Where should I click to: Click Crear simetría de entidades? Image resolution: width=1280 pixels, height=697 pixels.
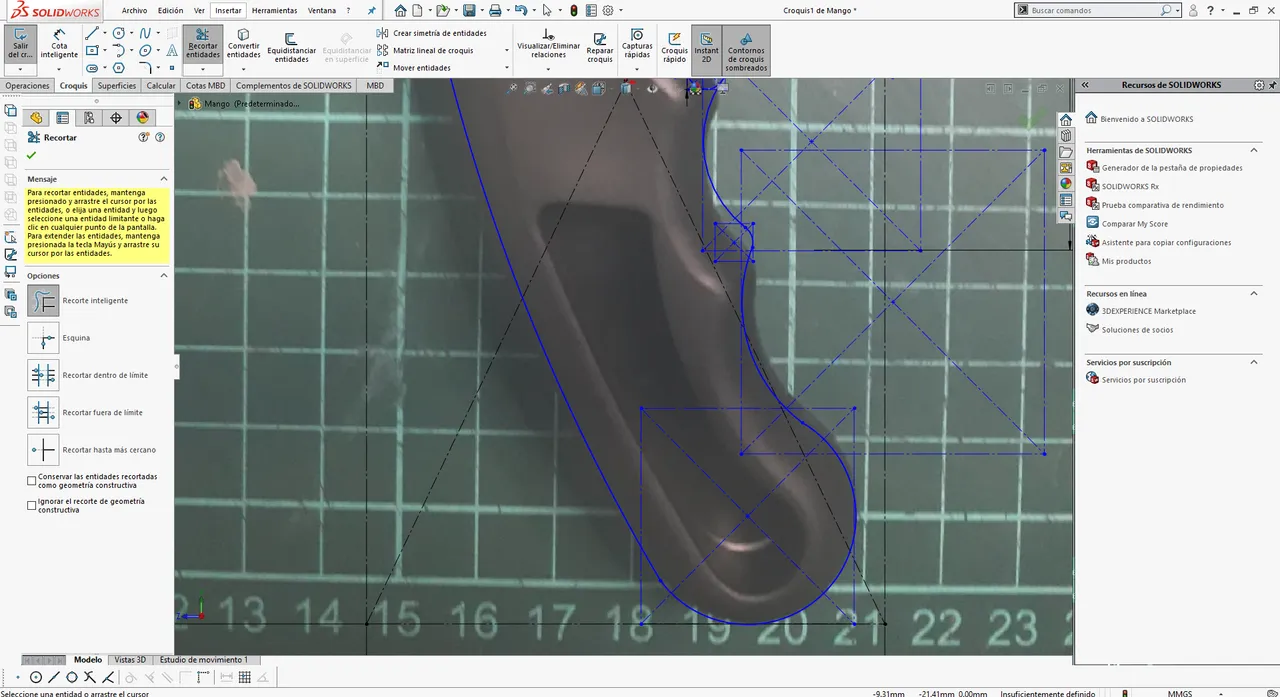[x=432, y=33]
